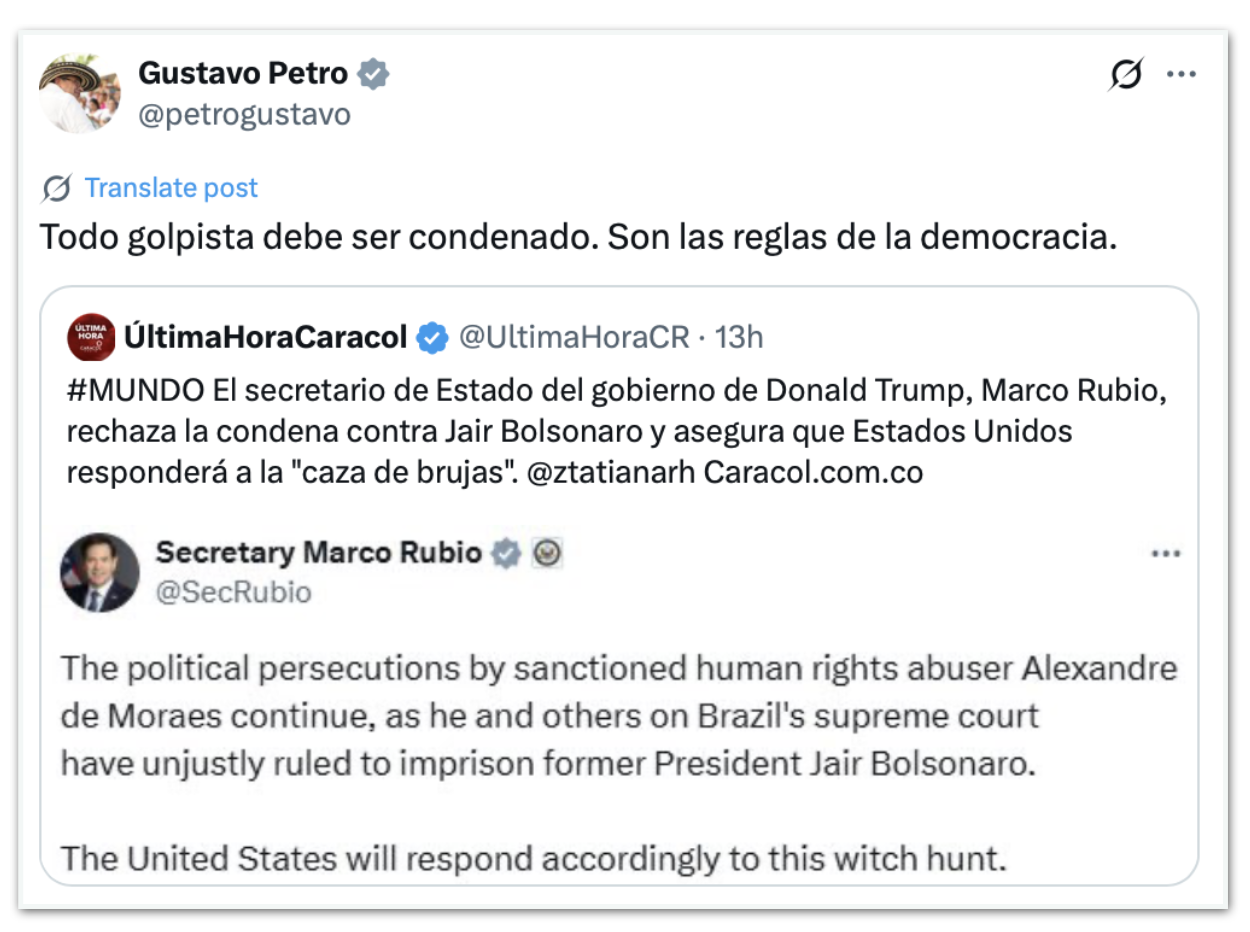Click Marco Rubio's profile photo
The image size is (1250, 932).
point(100,572)
